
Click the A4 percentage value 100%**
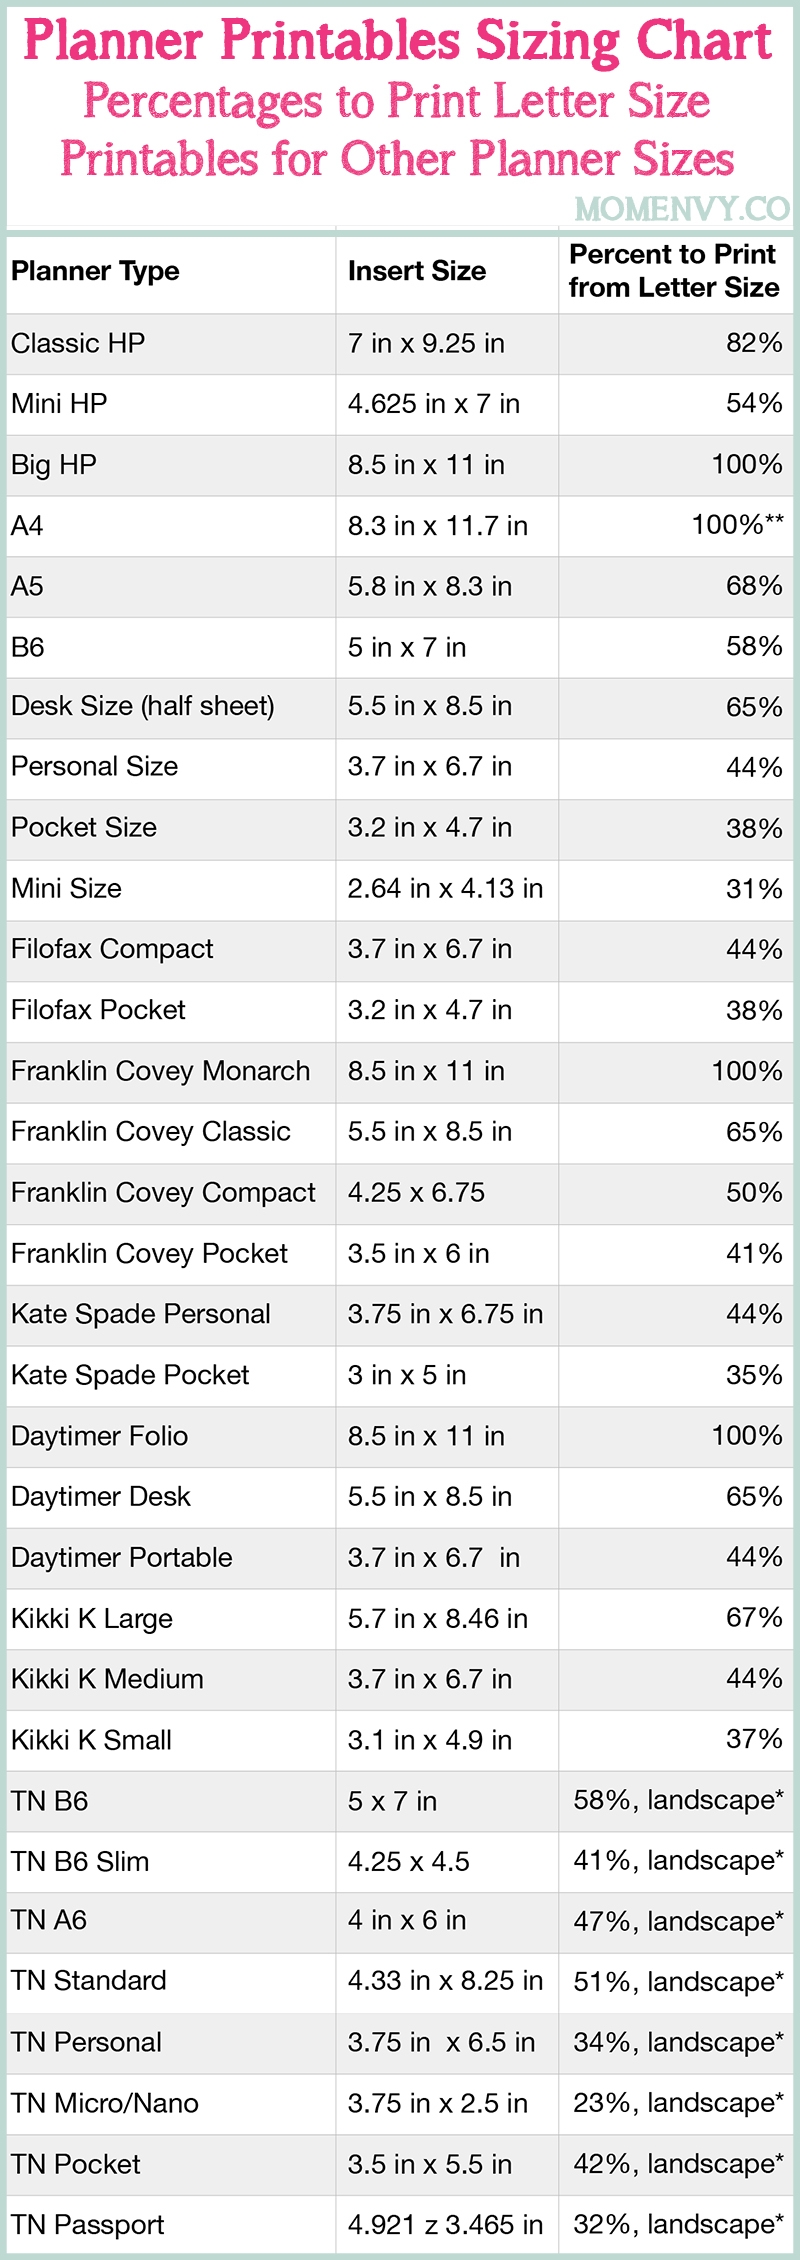(737, 525)
